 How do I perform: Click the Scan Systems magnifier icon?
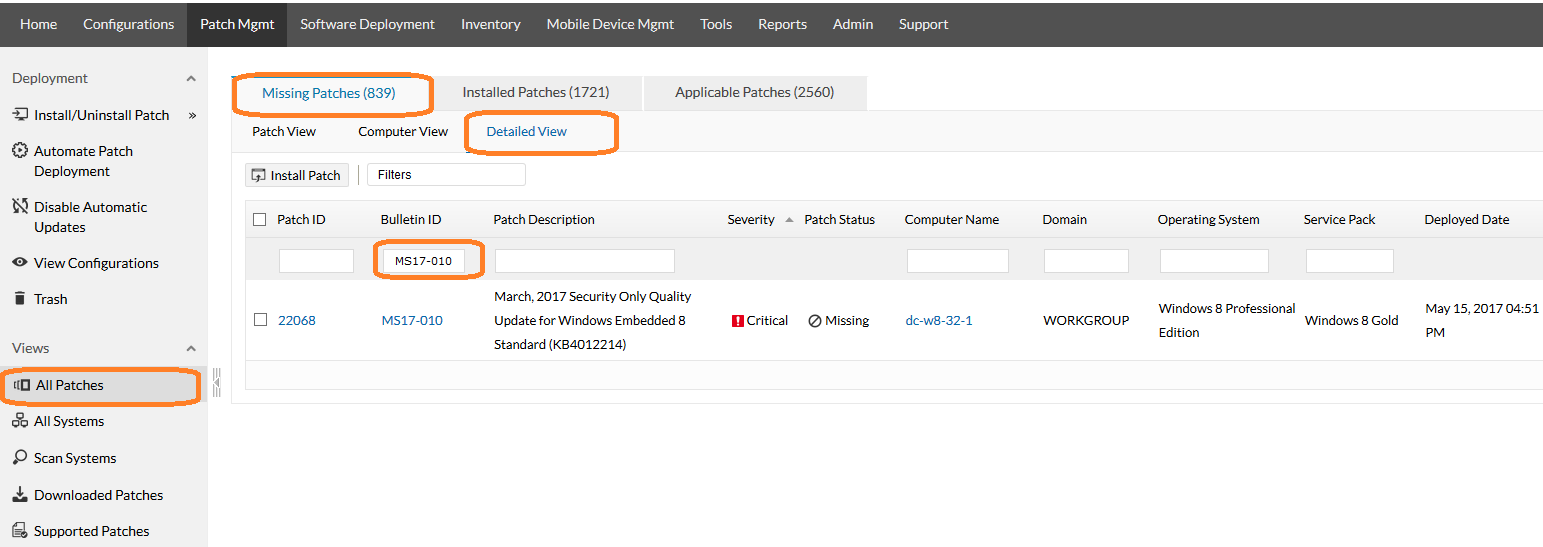coord(20,458)
